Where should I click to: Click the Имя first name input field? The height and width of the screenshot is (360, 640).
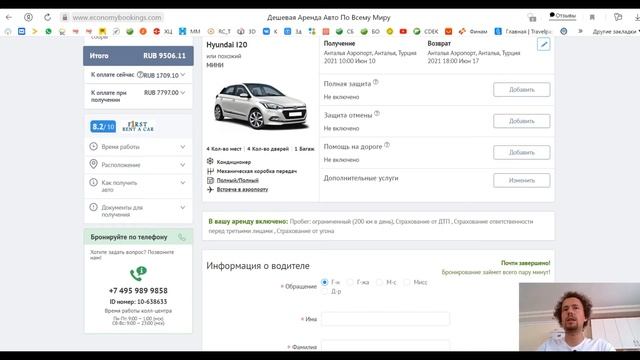(385, 319)
